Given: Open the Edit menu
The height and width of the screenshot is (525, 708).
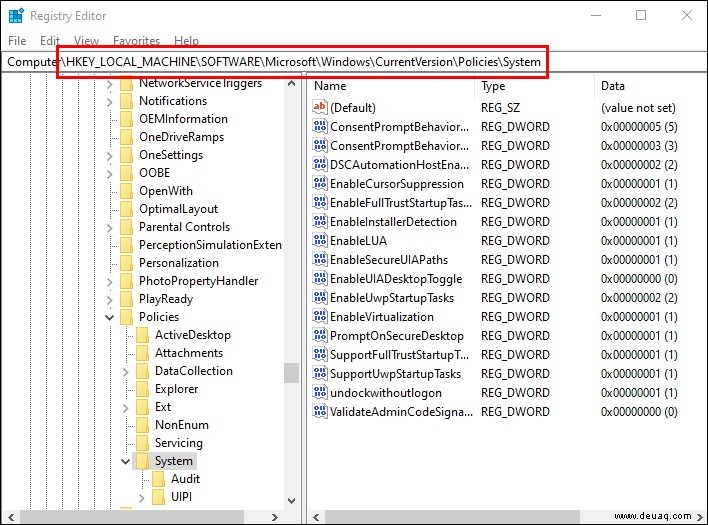Looking at the screenshot, I should click(50, 41).
